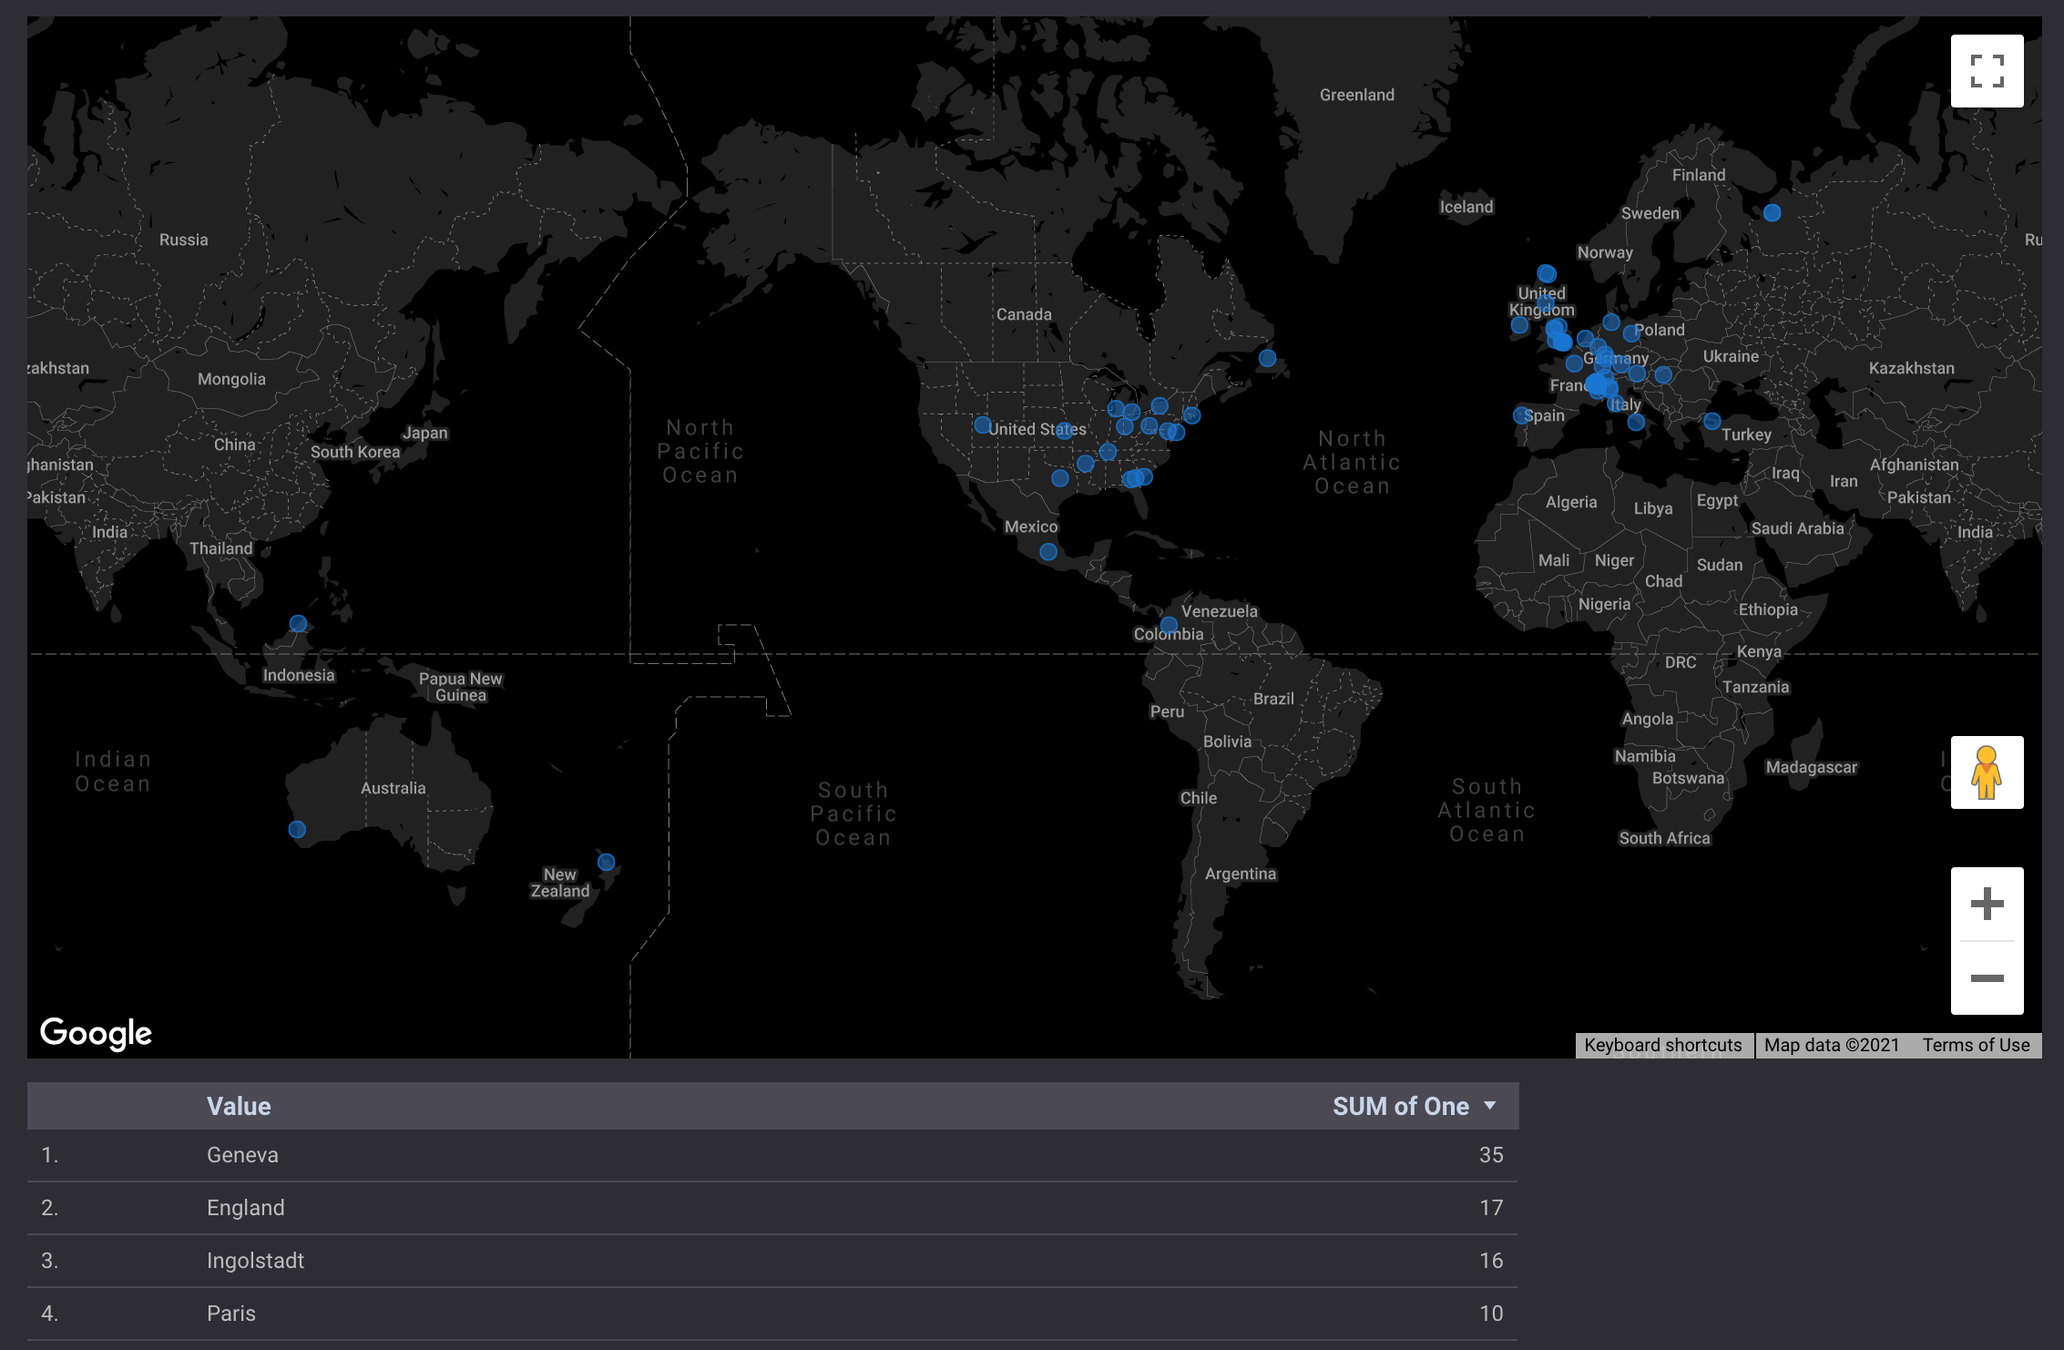Sort by SUM of One column
The image size is (2064, 1350).
click(1399, 1106)
